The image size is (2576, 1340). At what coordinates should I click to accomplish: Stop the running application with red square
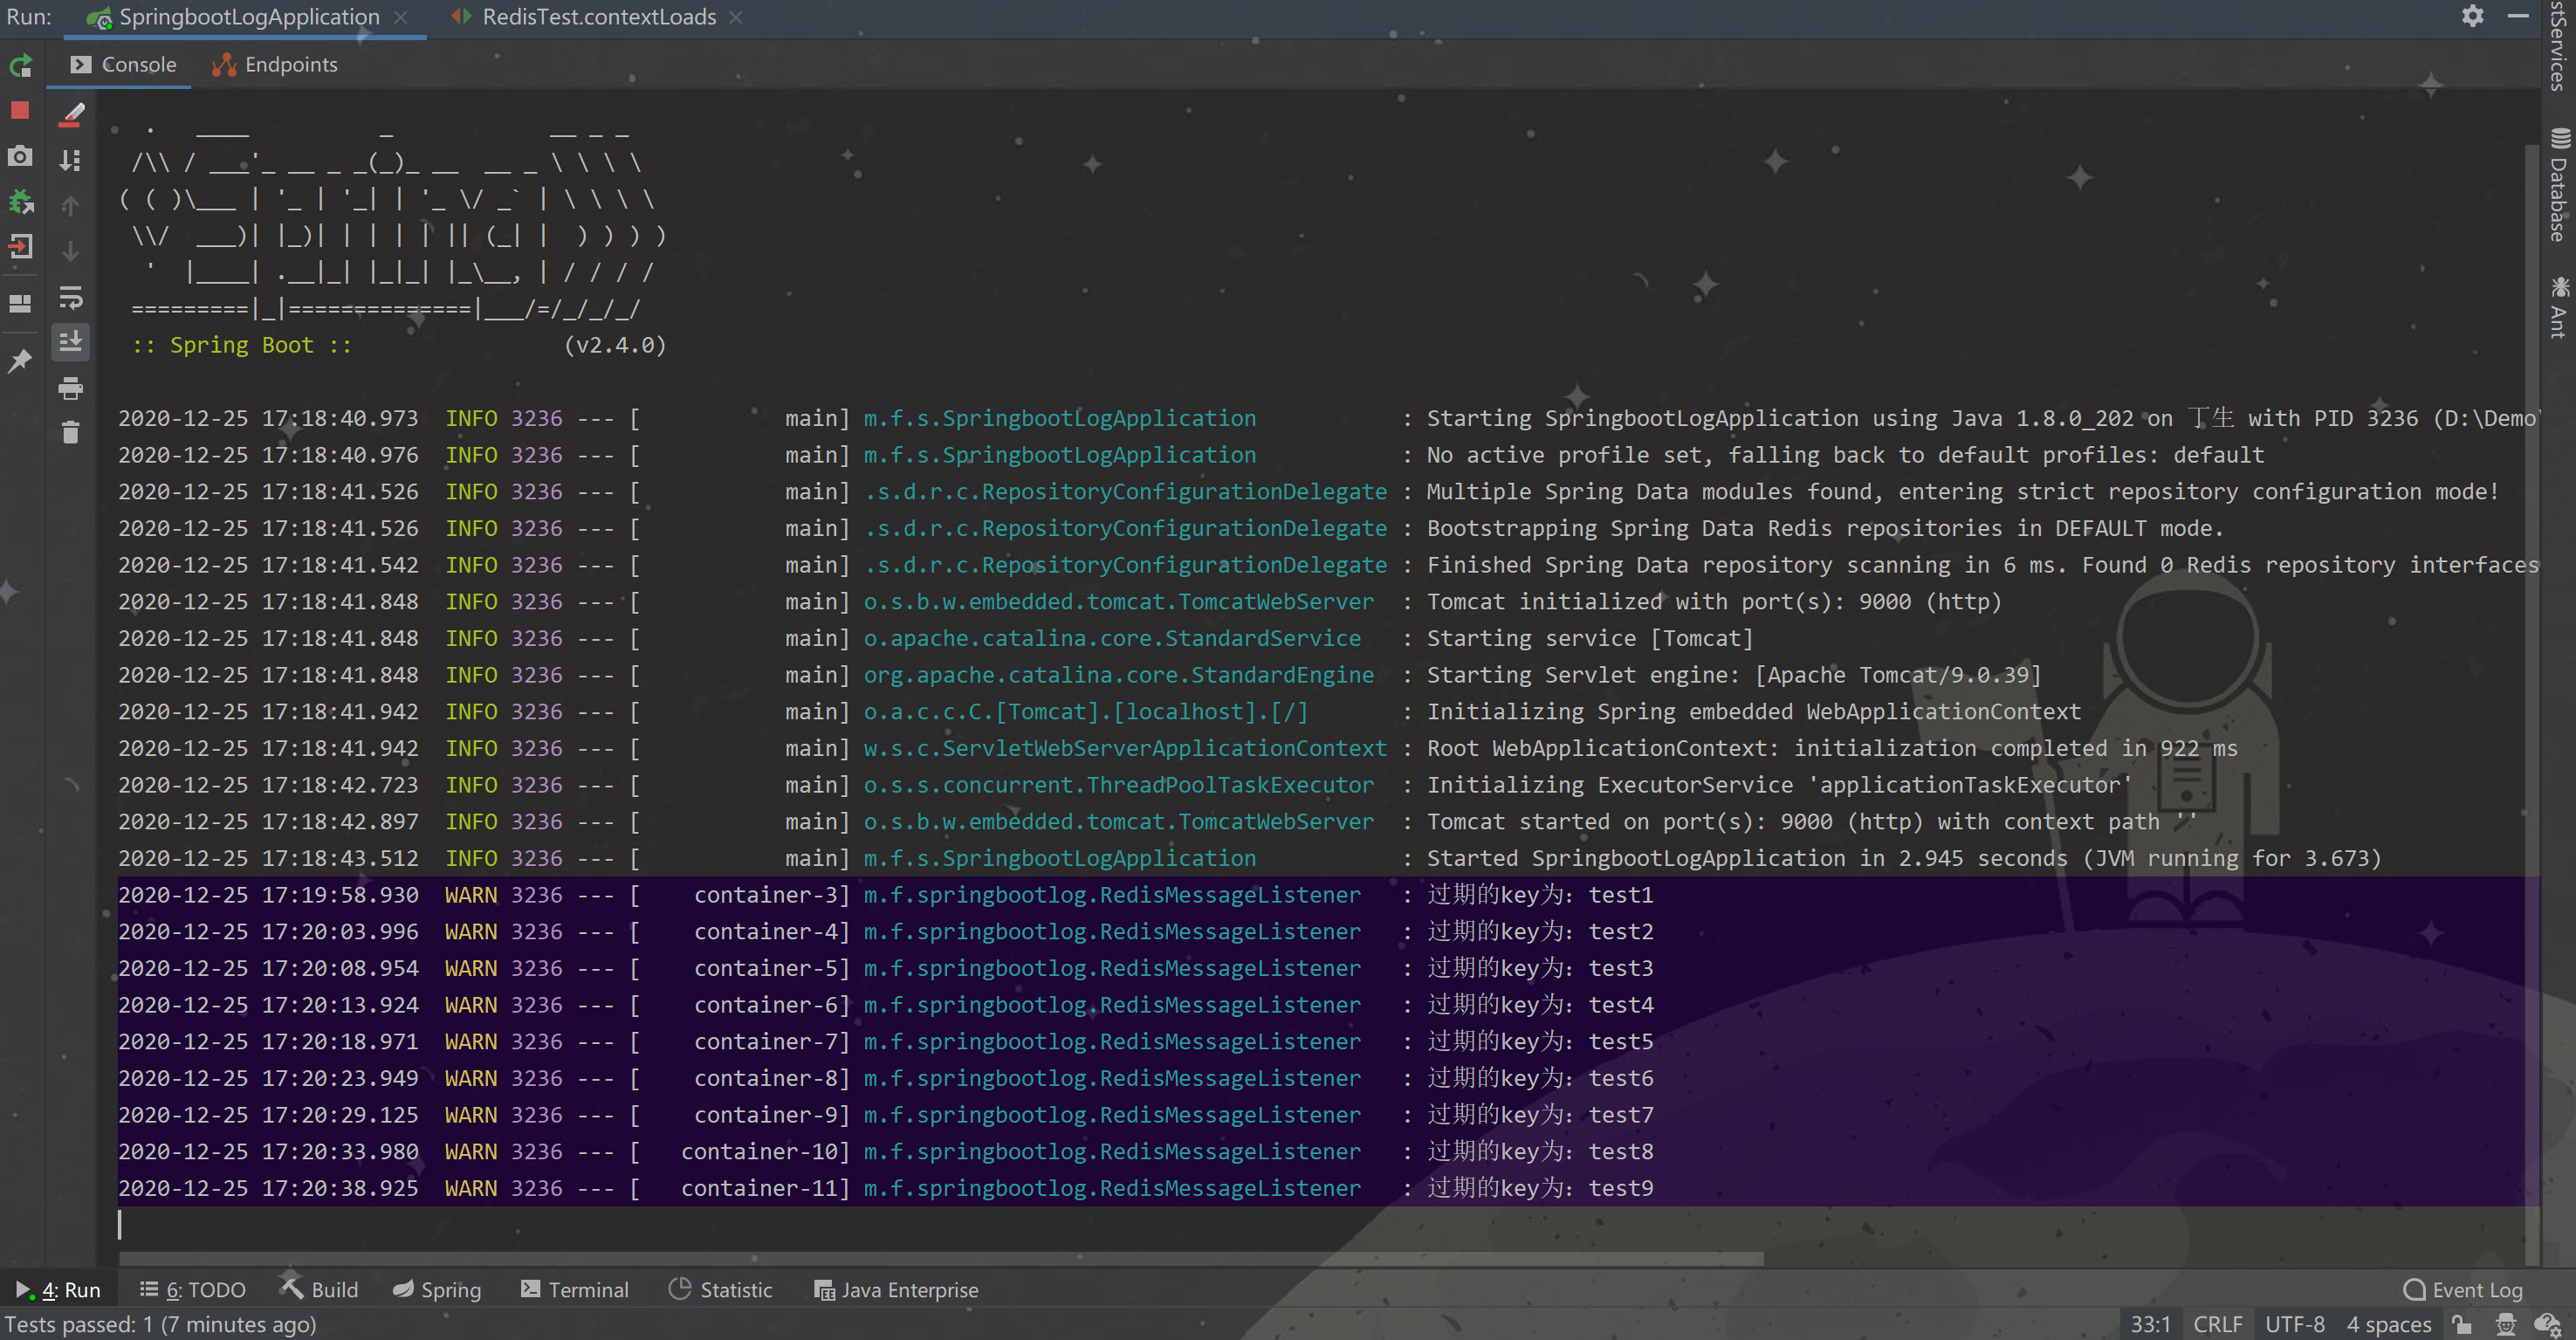point(20,110)
